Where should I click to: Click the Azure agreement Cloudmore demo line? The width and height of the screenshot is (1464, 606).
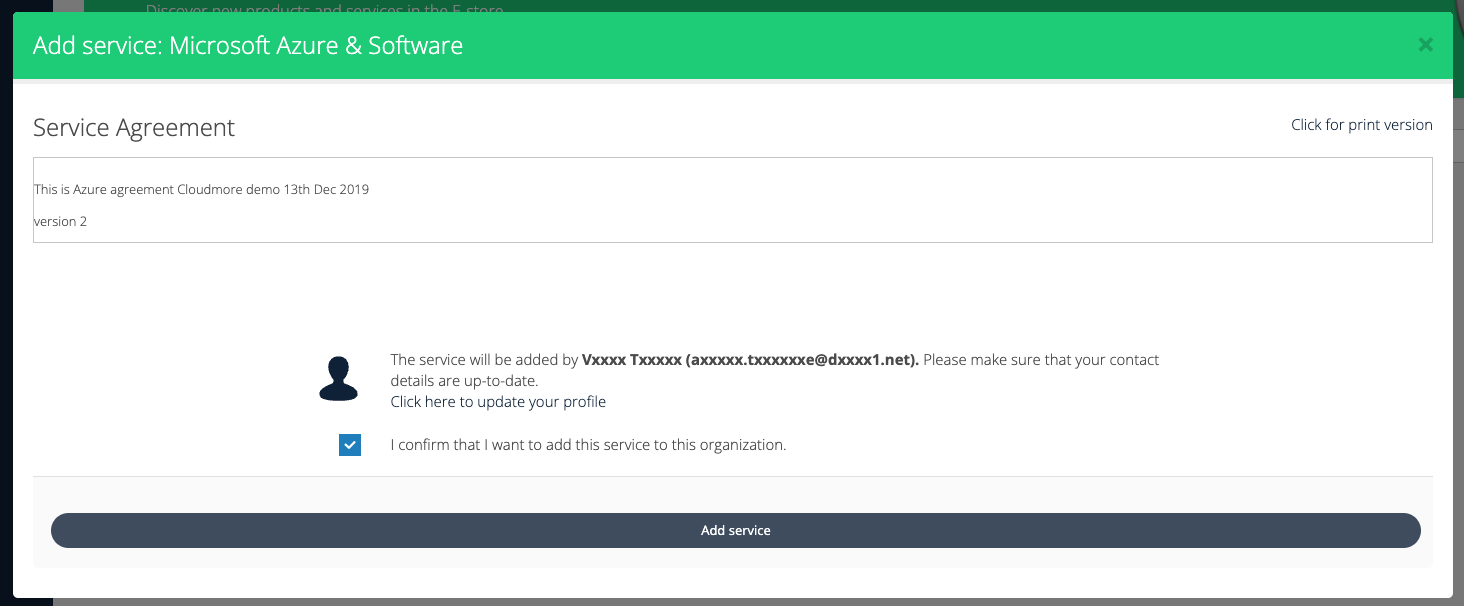pyautogui.click(x=202, y=189)
